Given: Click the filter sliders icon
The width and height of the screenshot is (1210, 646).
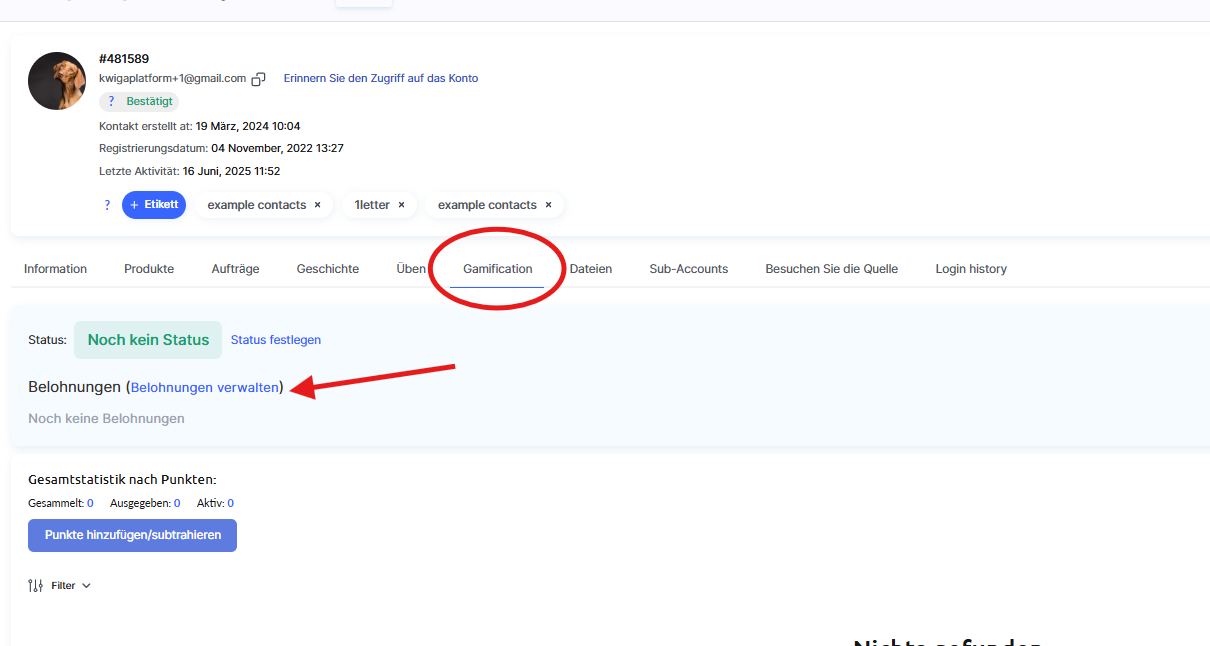Looking at the screenshot, I should [36, 586].
